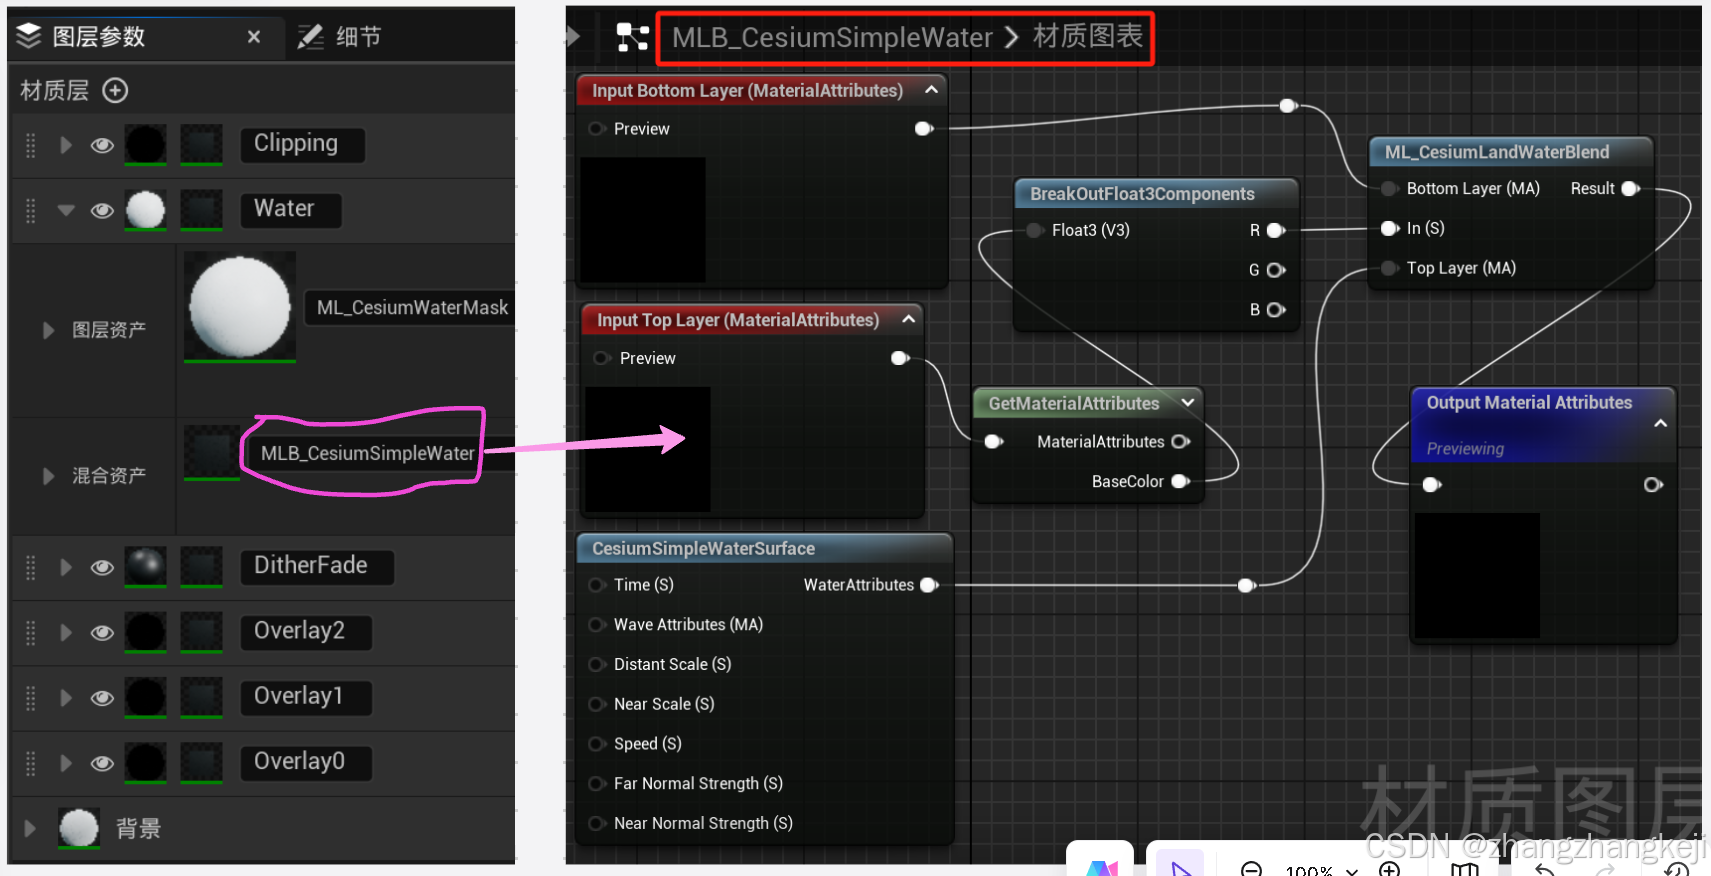
Task: Collapse the Output Material Attributes node
Action: point(1661,424)
